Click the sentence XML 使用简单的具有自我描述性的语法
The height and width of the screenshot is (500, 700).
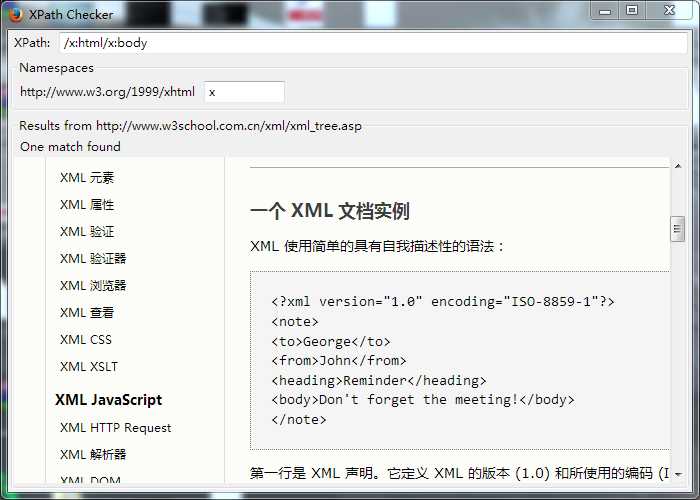tap(377, 246)
